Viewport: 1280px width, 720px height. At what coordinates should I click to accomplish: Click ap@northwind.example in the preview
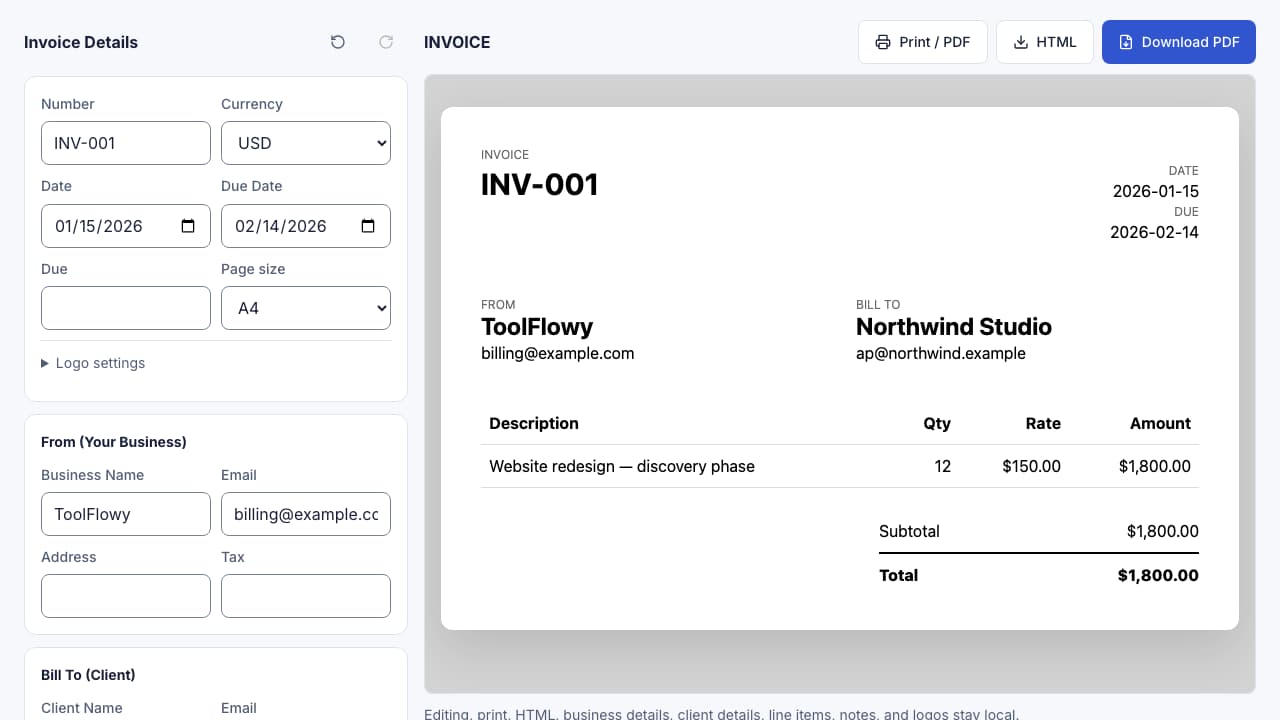(941, 353)
